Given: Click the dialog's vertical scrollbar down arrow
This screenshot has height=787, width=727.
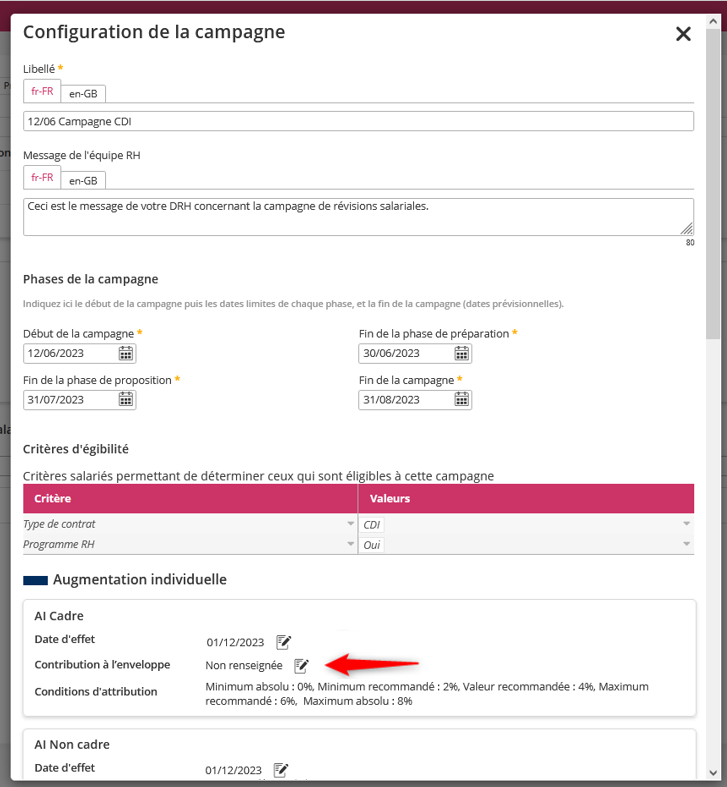Looking at the screenshot, I should pyautogui.click(x=712, y=772).
